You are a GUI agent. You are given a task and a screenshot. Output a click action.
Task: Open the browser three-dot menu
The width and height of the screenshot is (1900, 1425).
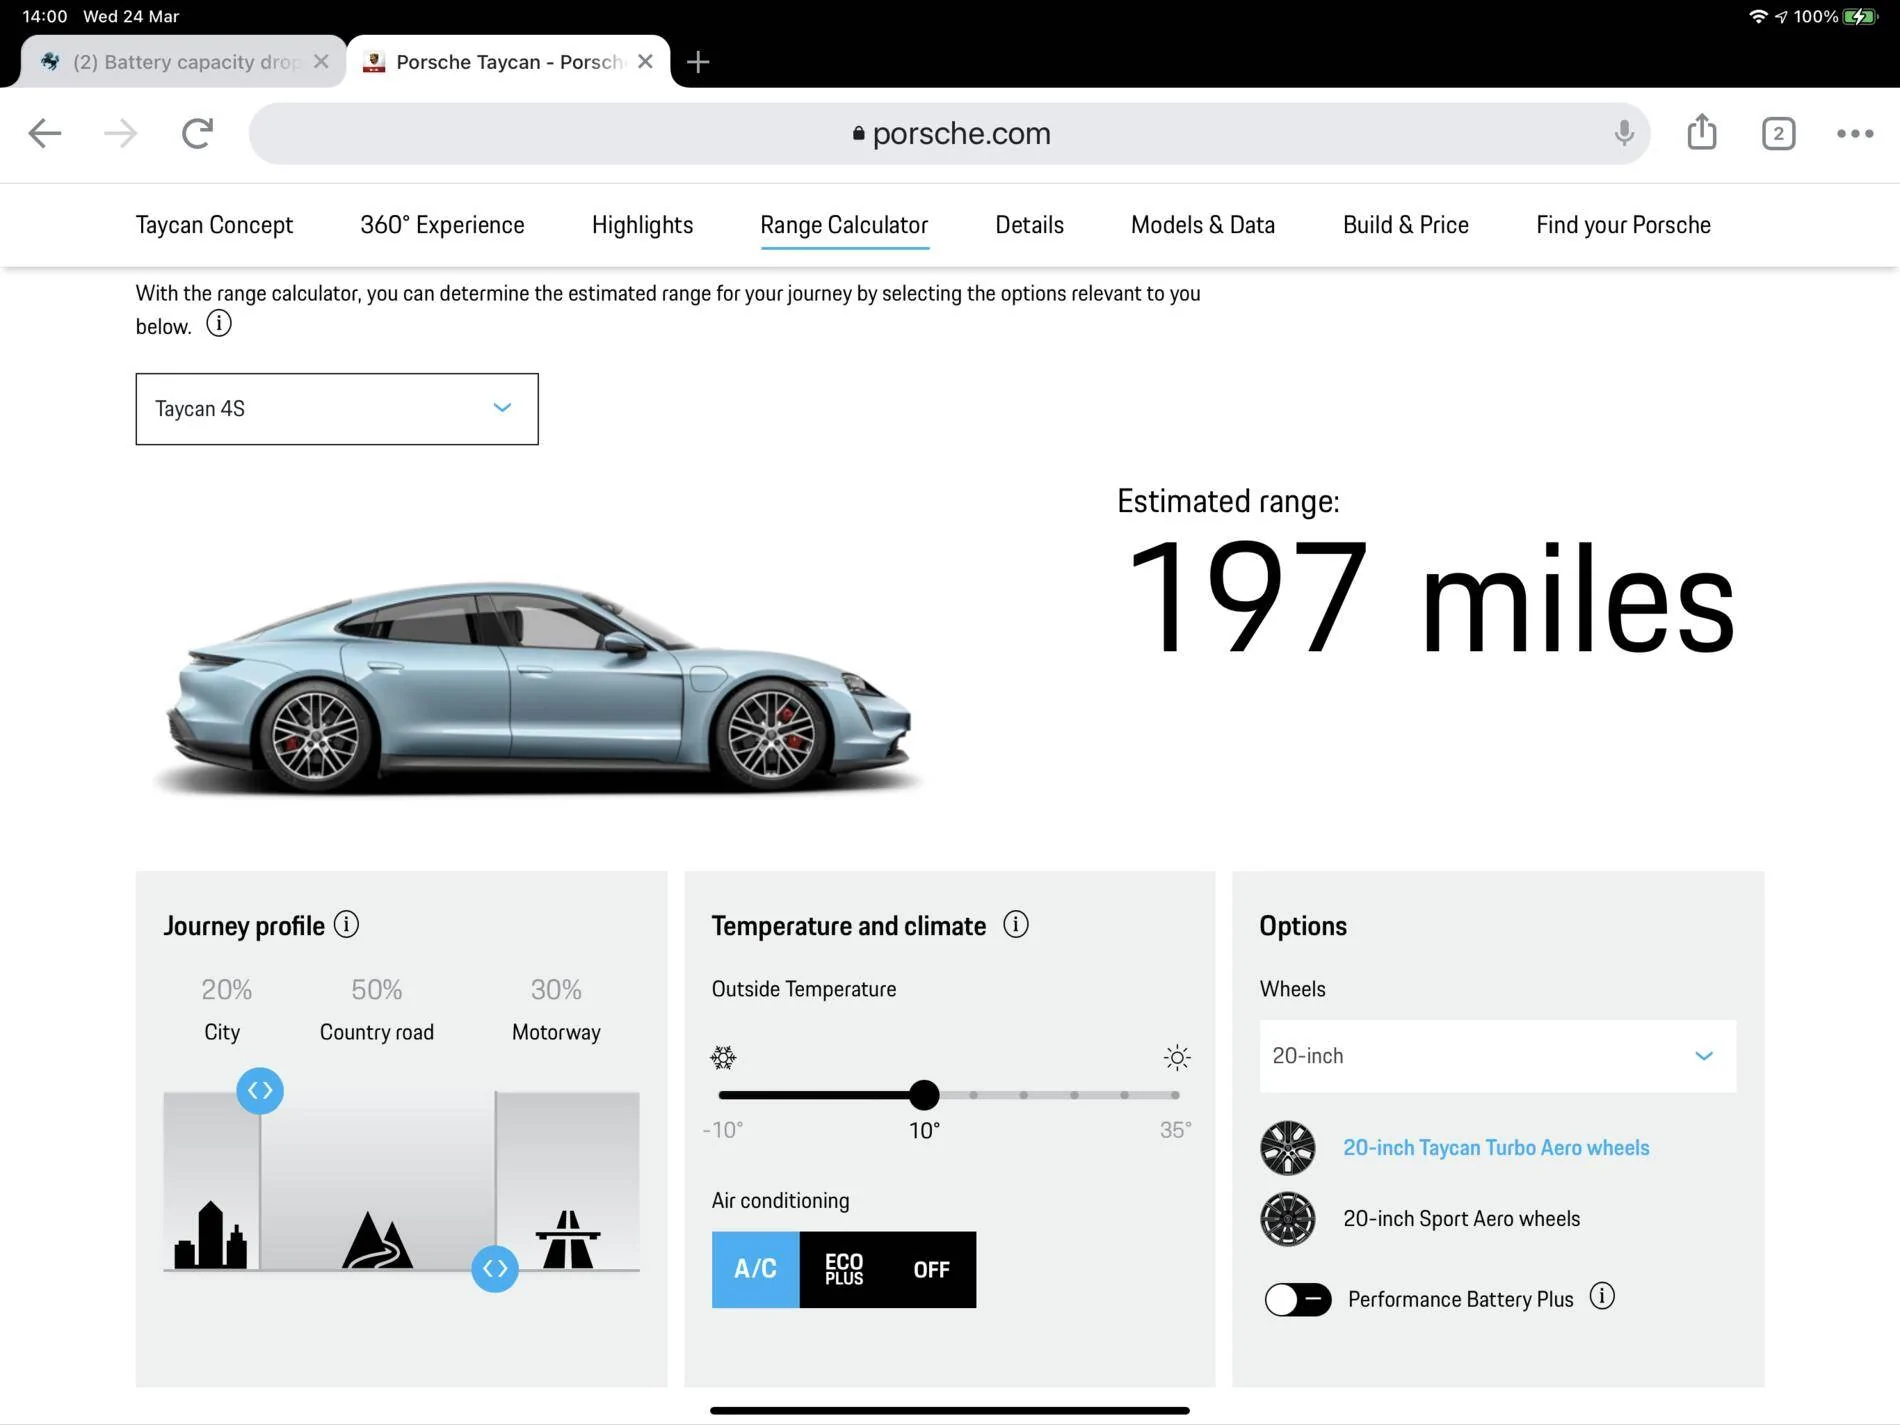1855,133
